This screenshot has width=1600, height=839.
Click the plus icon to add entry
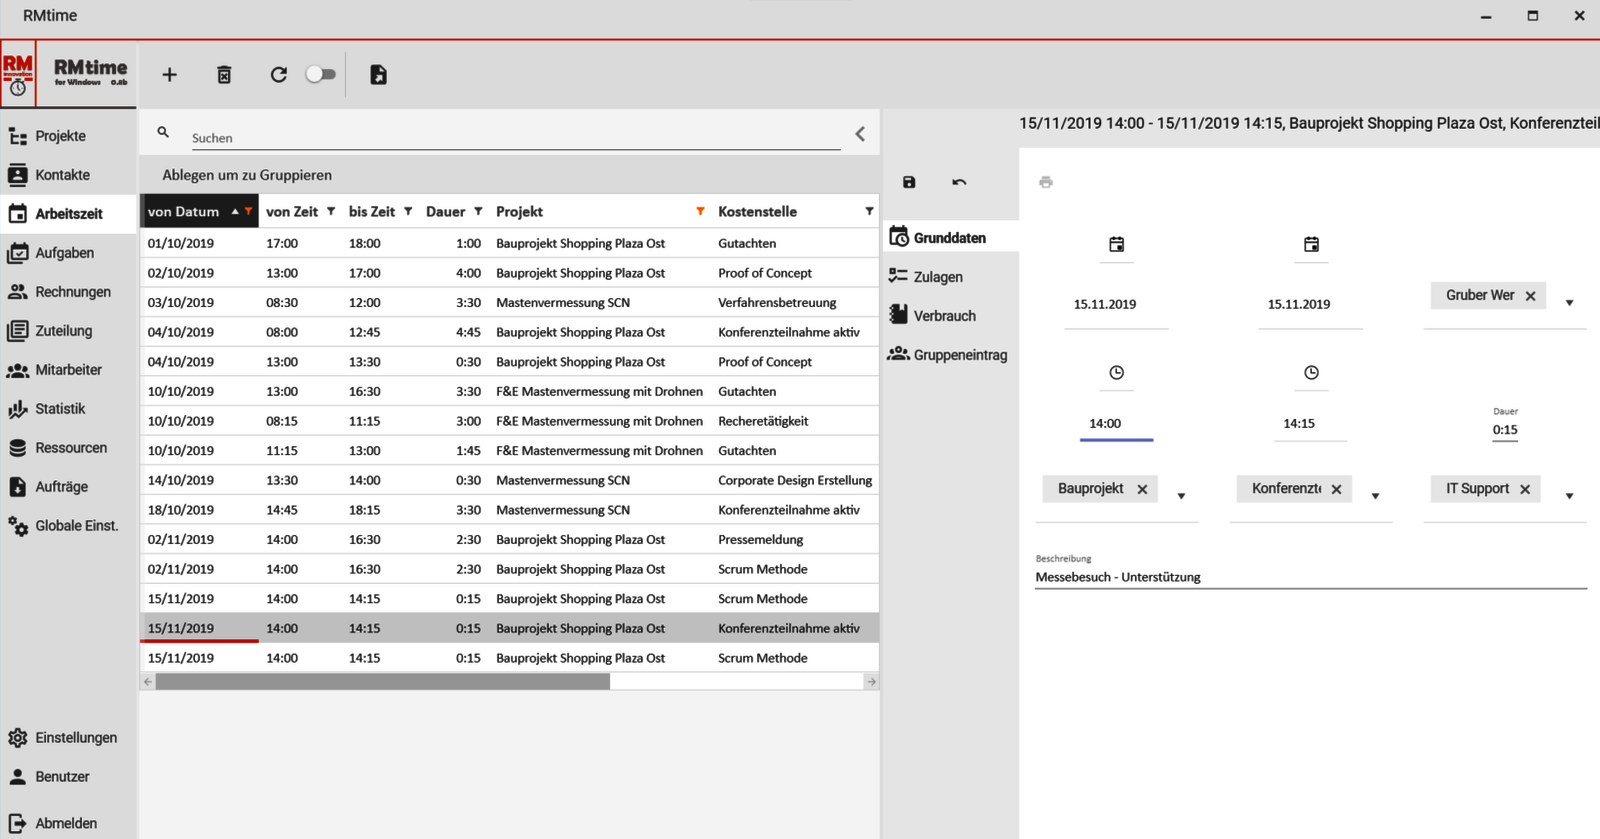coord(169,75)
